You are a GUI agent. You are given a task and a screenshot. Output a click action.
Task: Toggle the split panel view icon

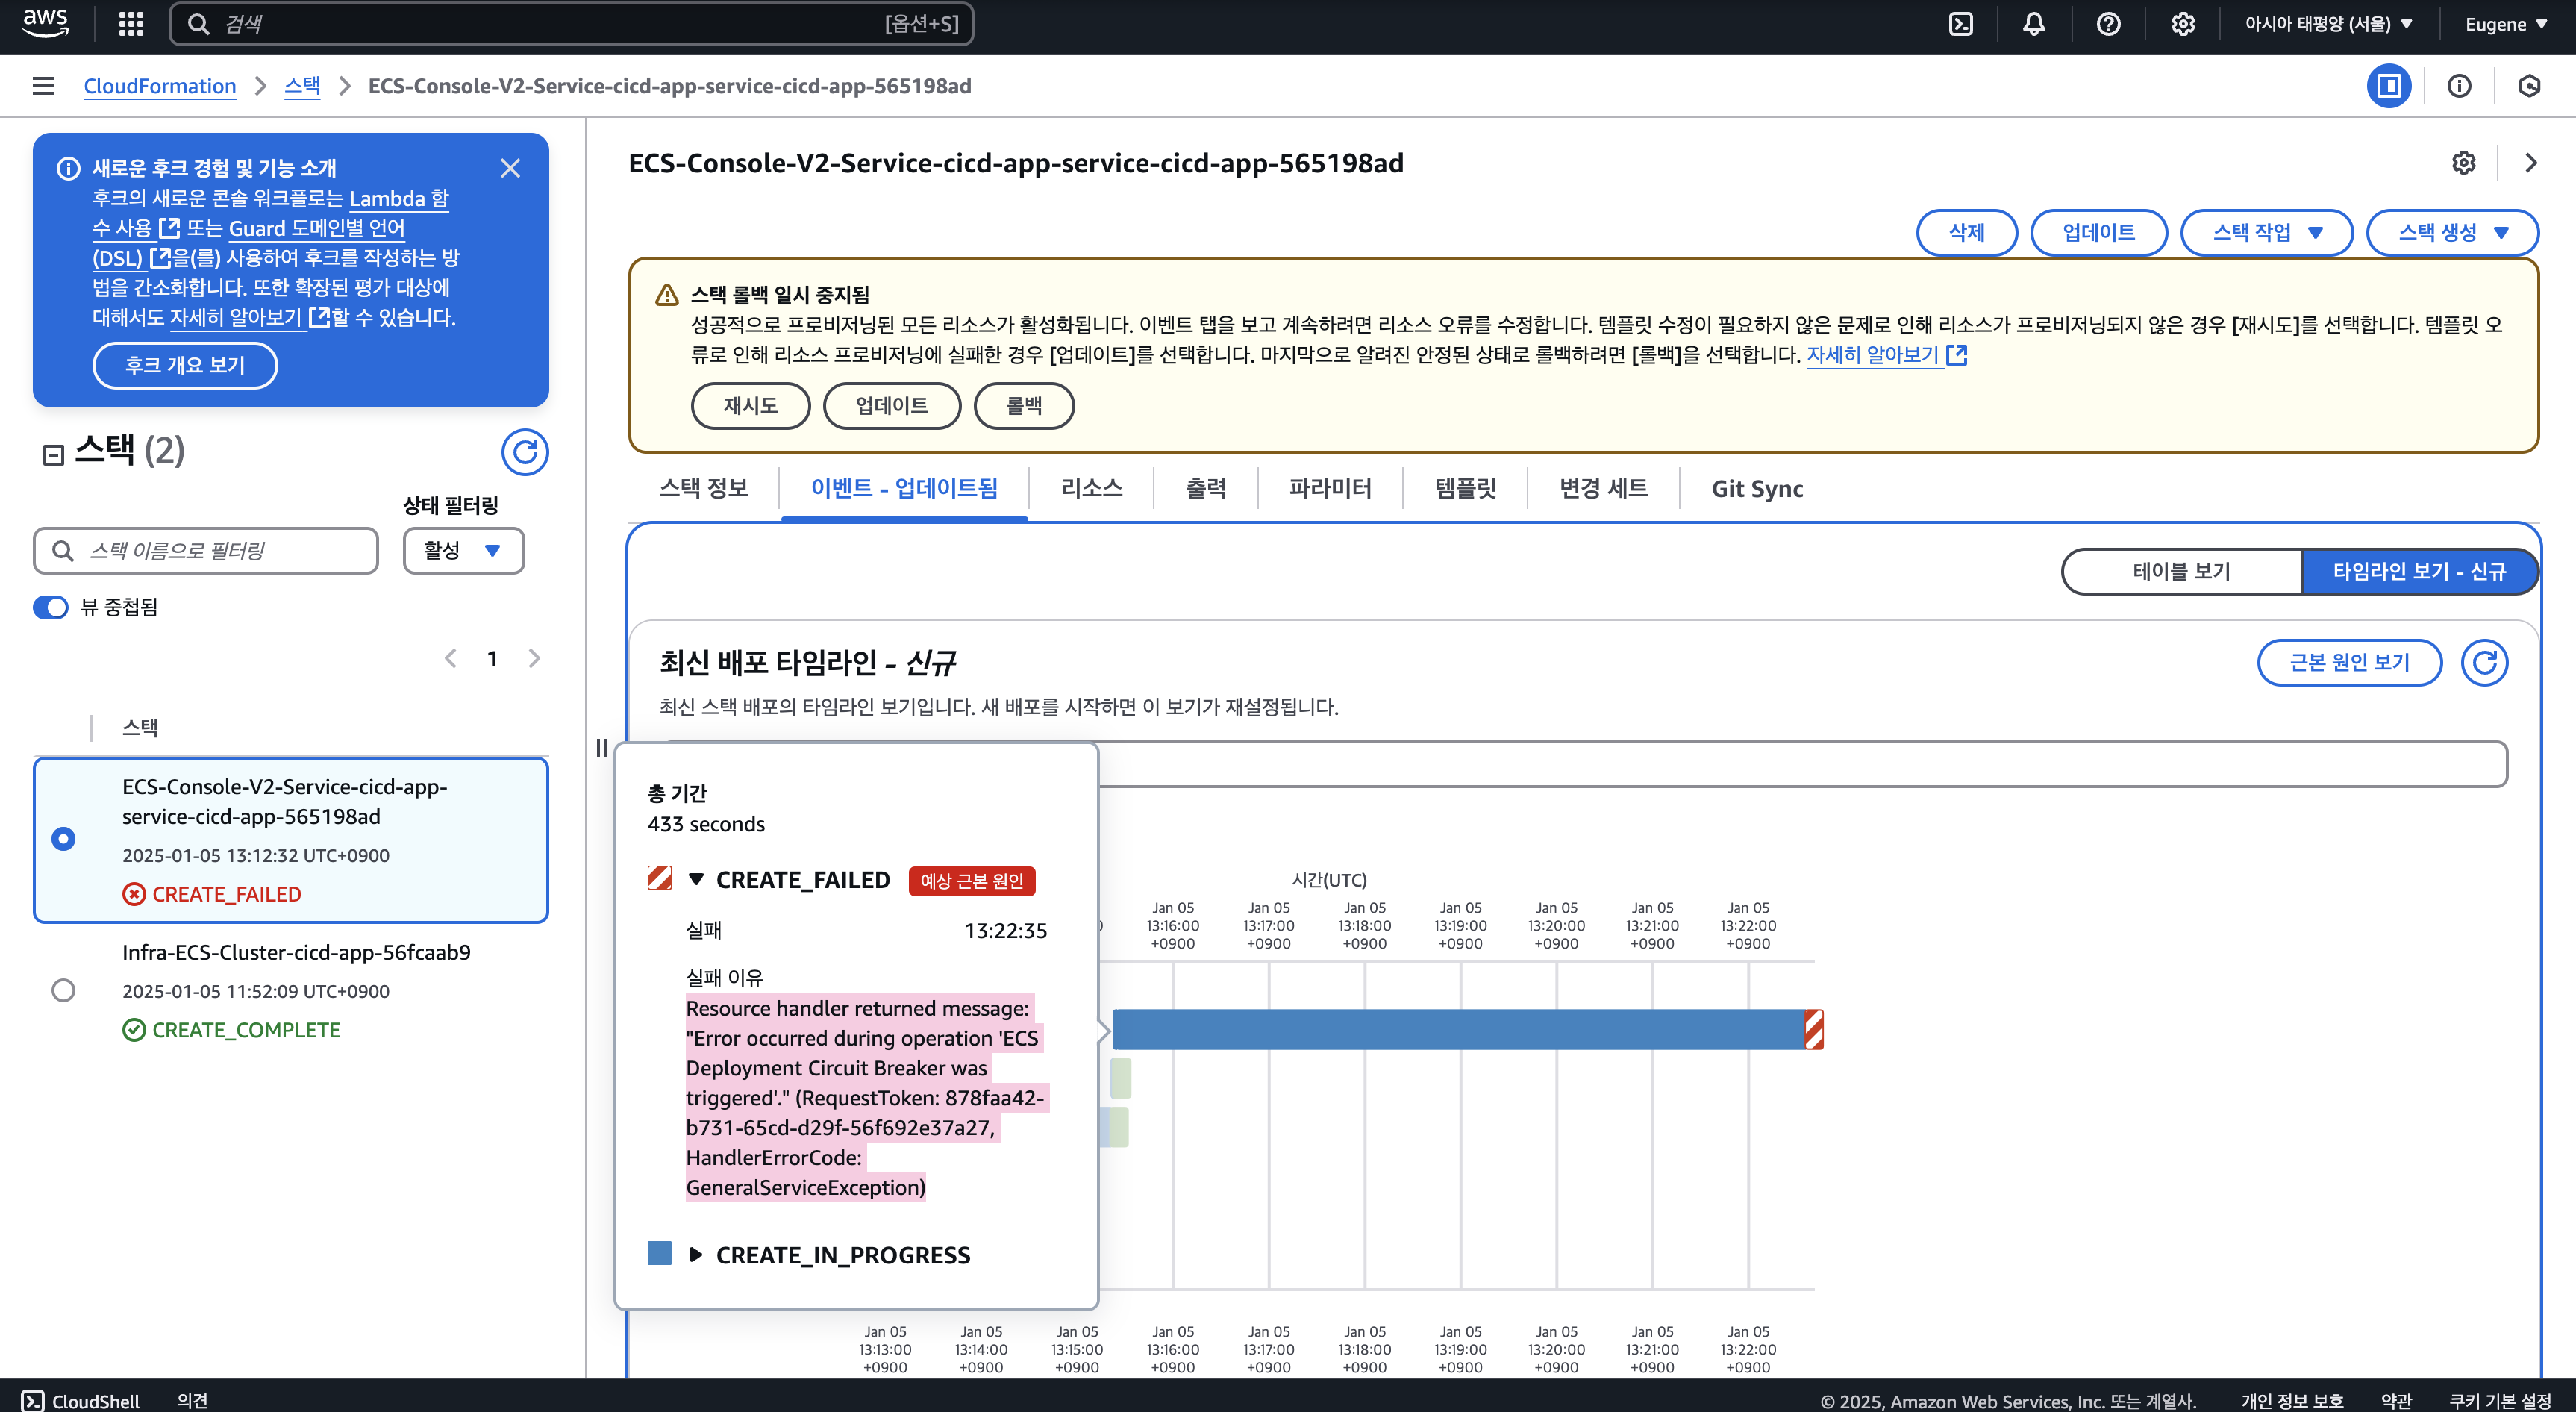click(2389, 86)
